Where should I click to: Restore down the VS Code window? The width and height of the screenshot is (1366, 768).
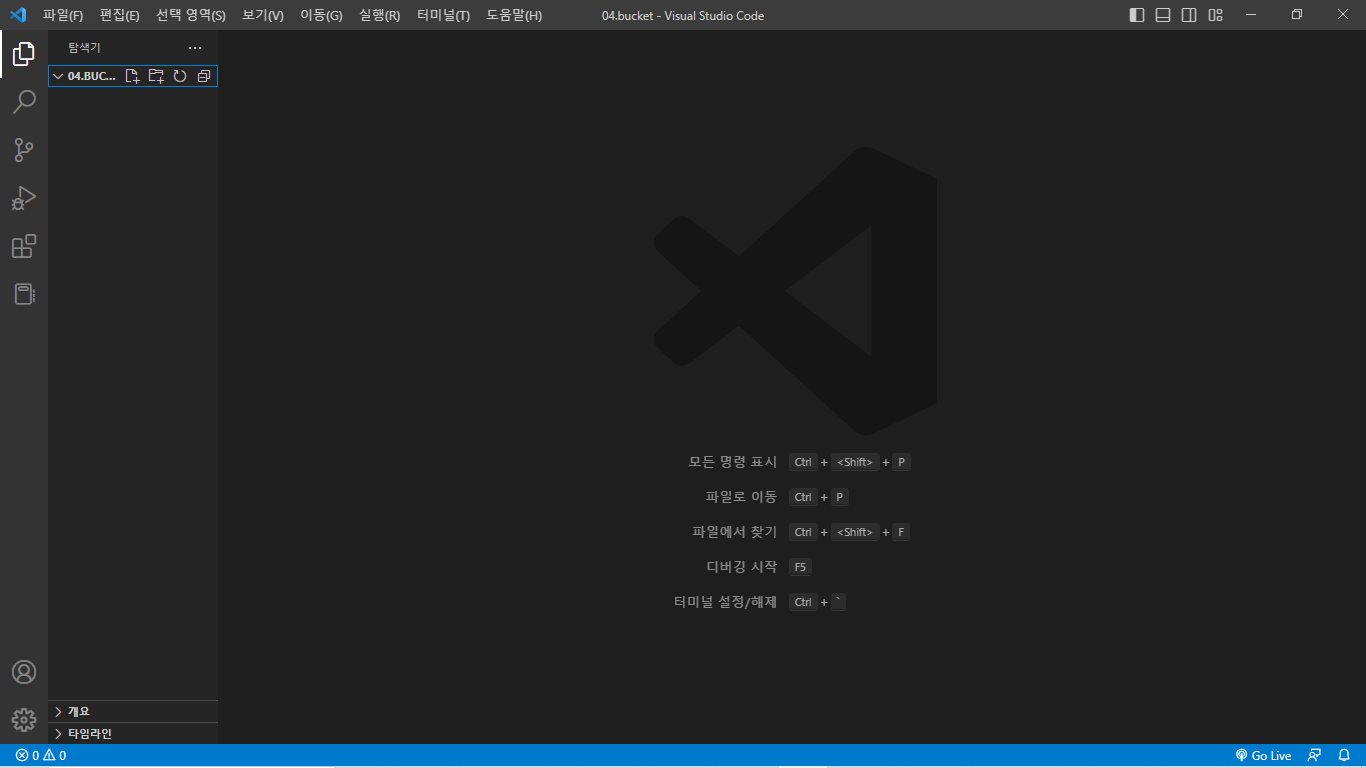(1297, 15)
